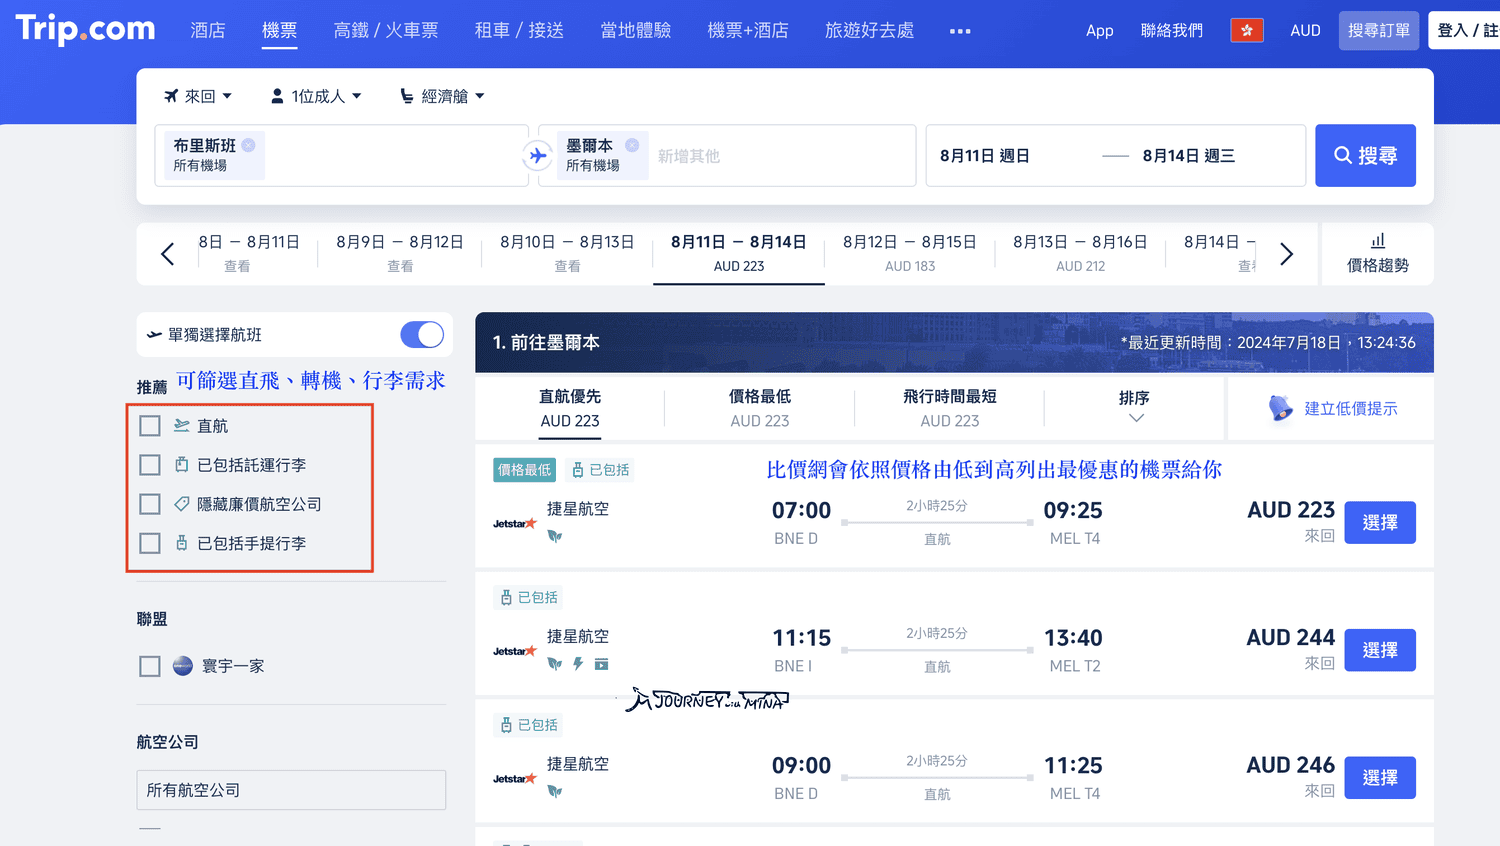Image resolution: width=1500 pixels, height=846 pixels.
Task: Go to 旅遊好去處 in navigation
Action: click(x=869, y=31)
